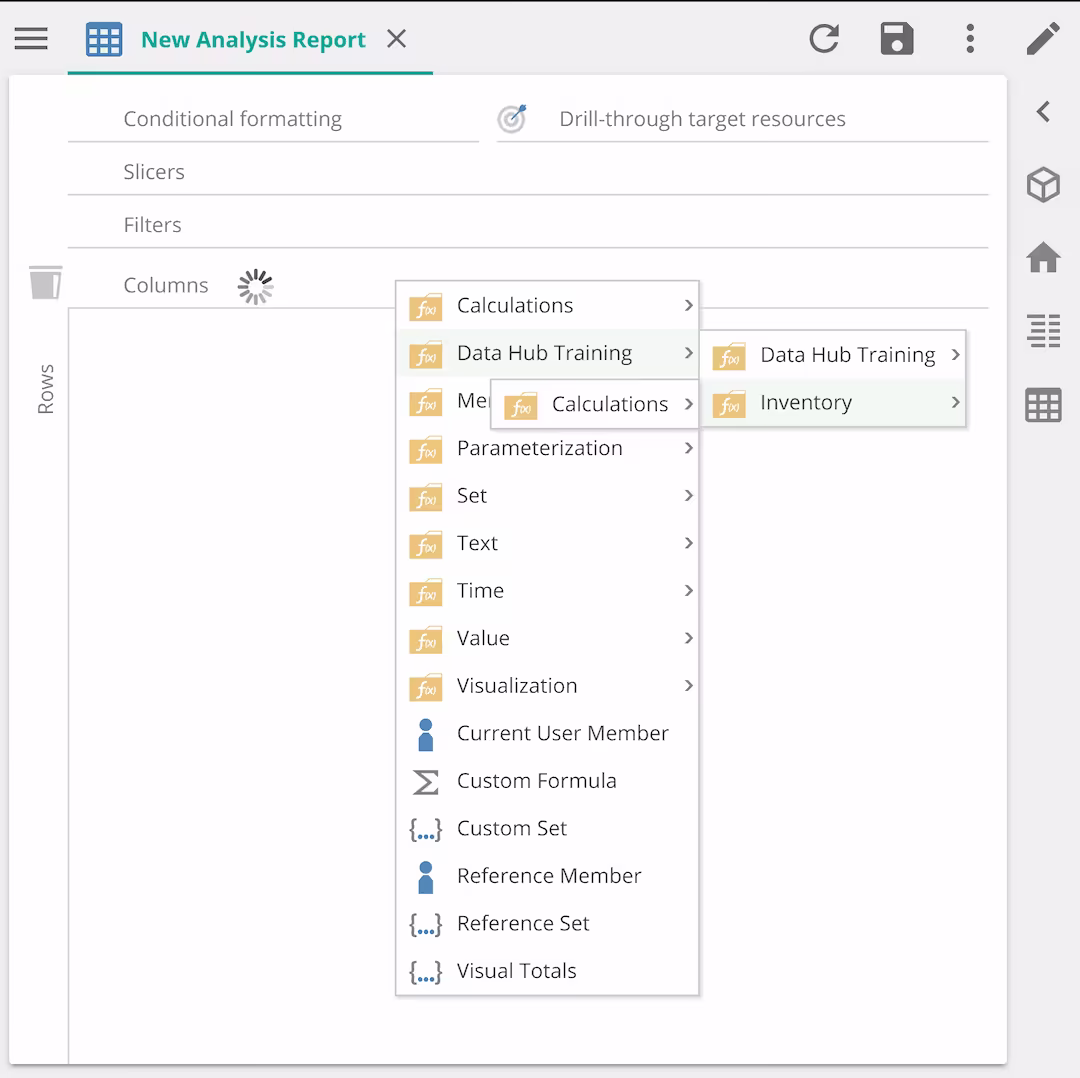Open the hamburger main menu
1080x1078 pixels.
pos(31,39)
